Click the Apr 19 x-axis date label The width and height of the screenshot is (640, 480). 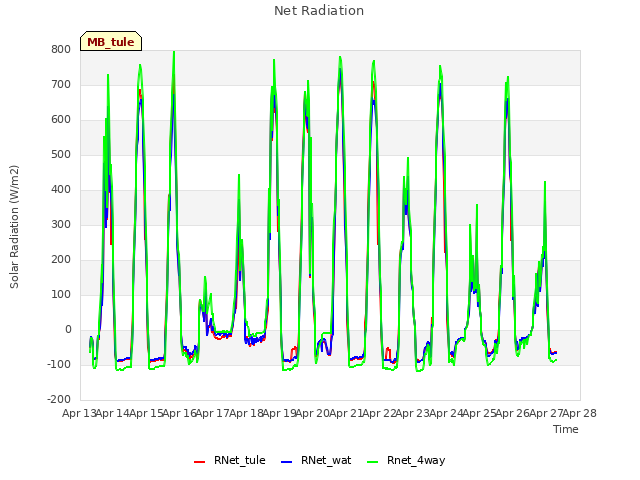click(x=280, y=413)
